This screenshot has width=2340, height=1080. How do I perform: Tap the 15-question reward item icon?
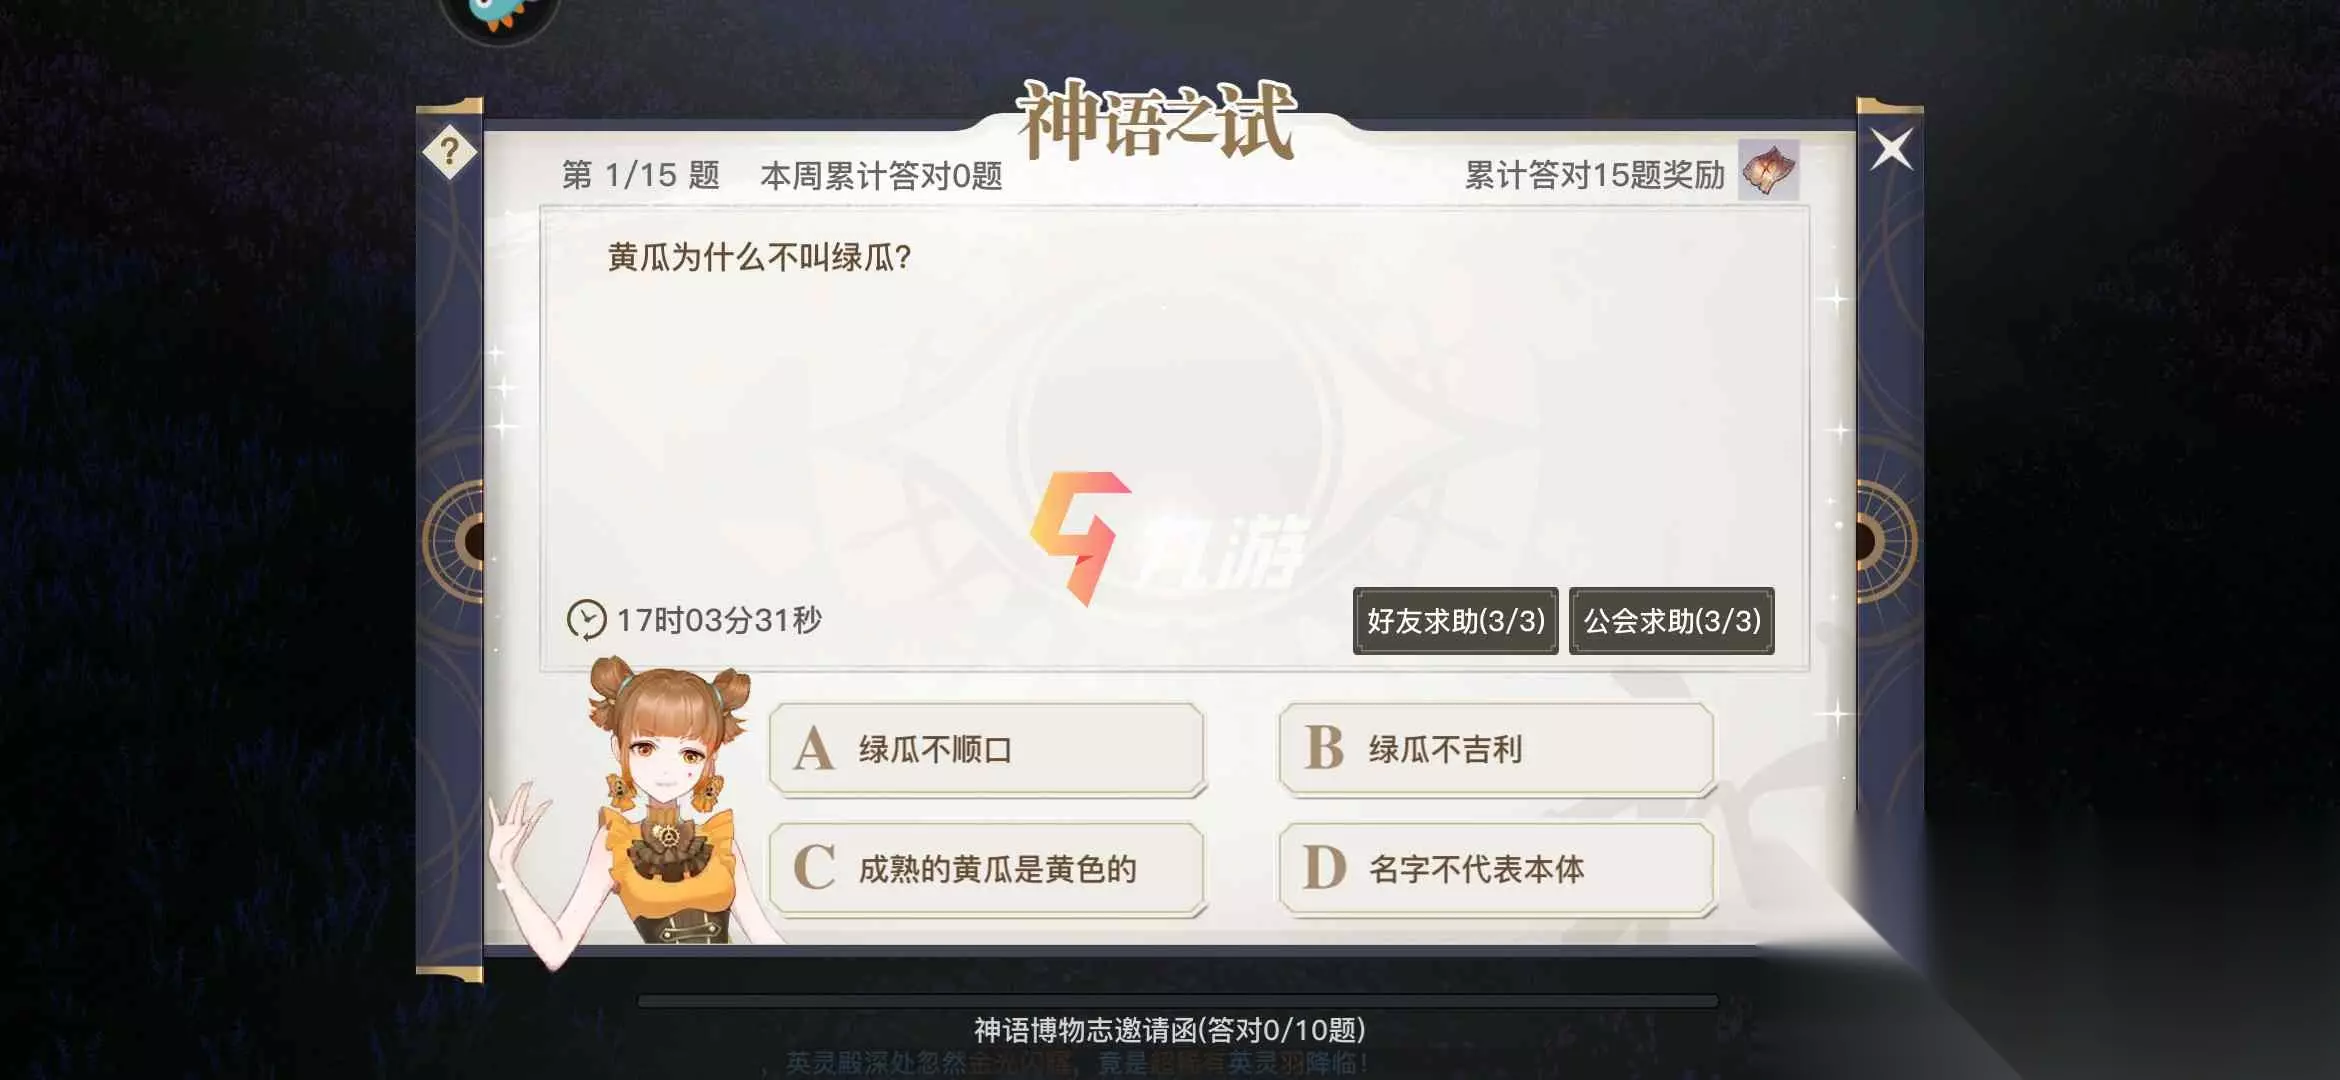tap(1768, 170)
